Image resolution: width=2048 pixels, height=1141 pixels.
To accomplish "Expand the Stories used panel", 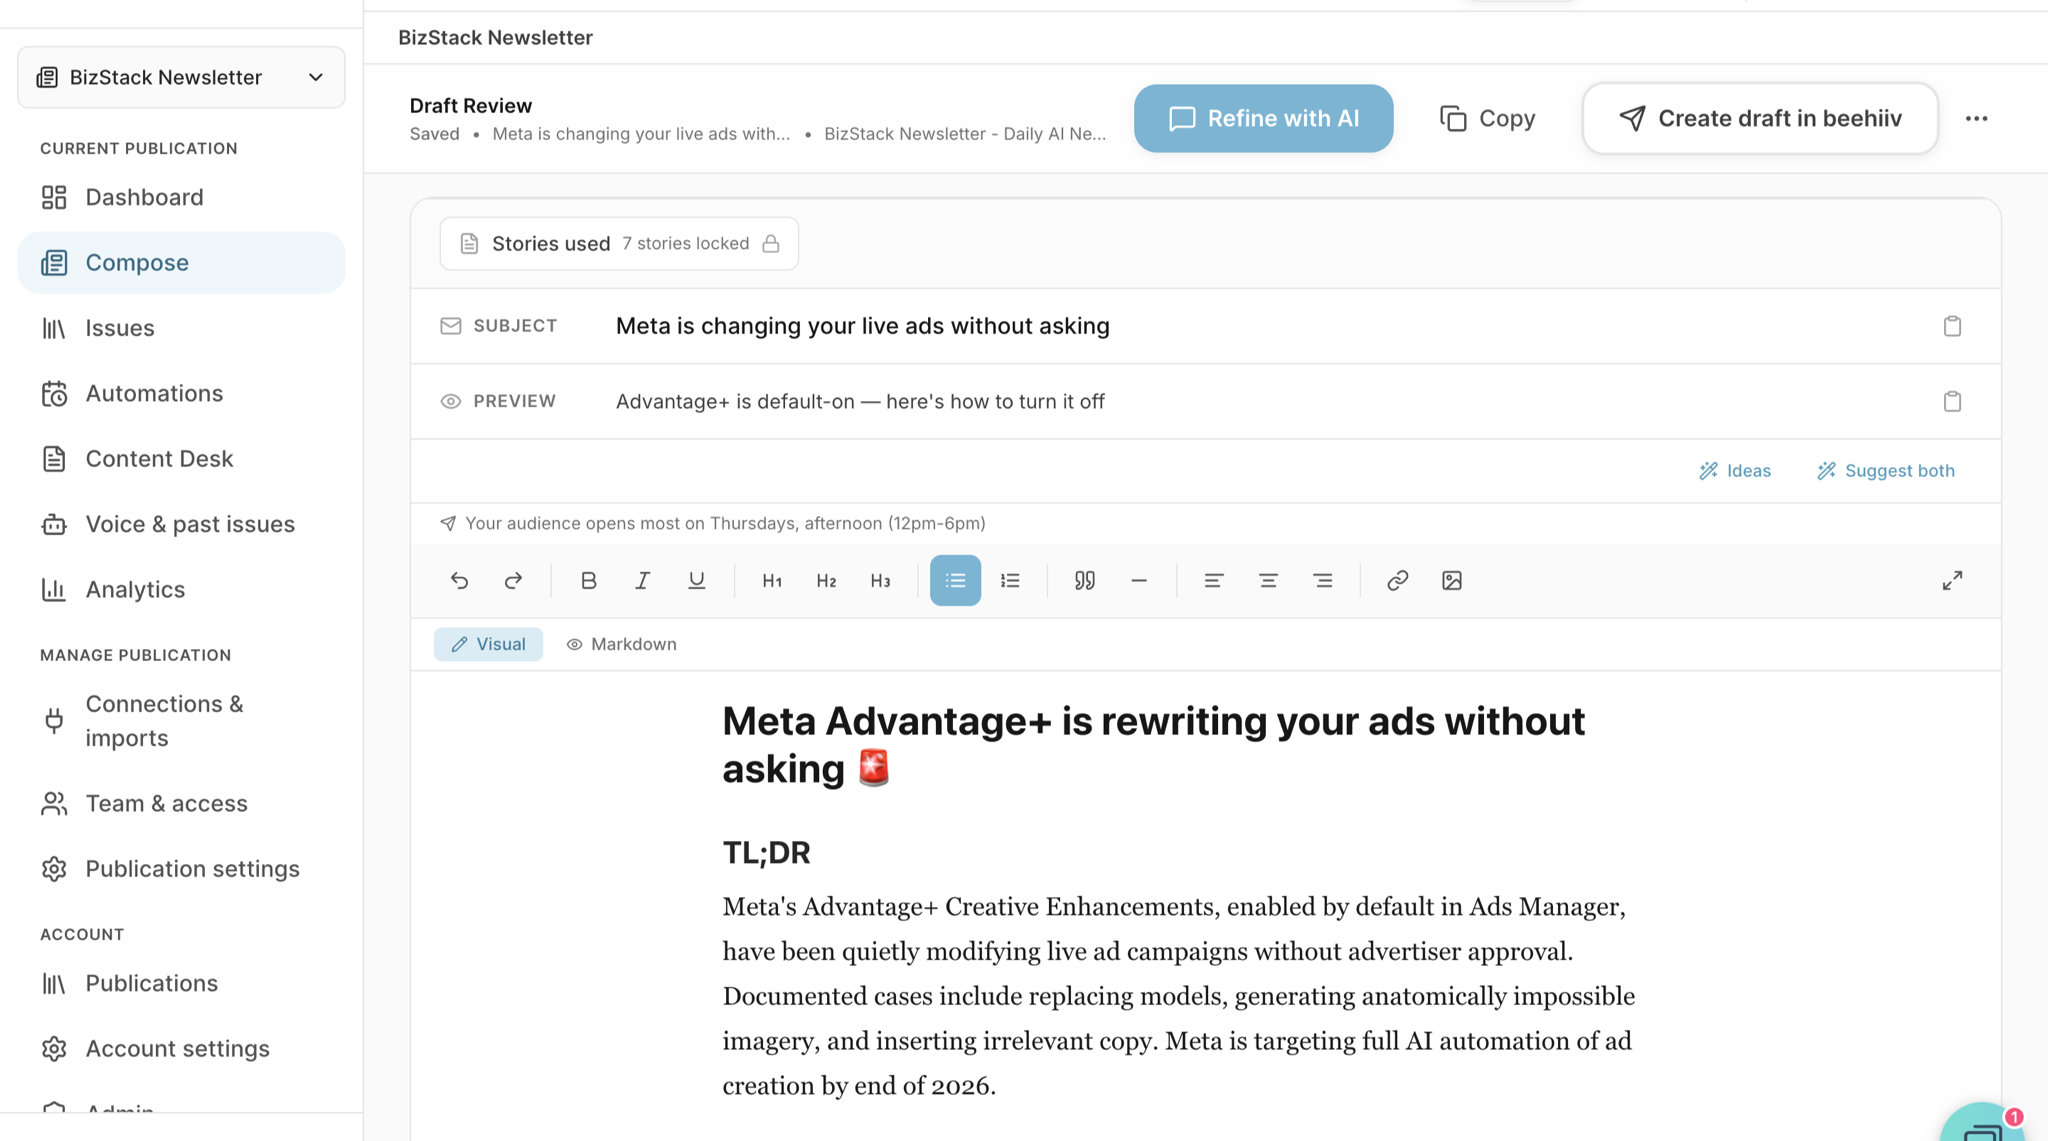I will pos(619,243).
